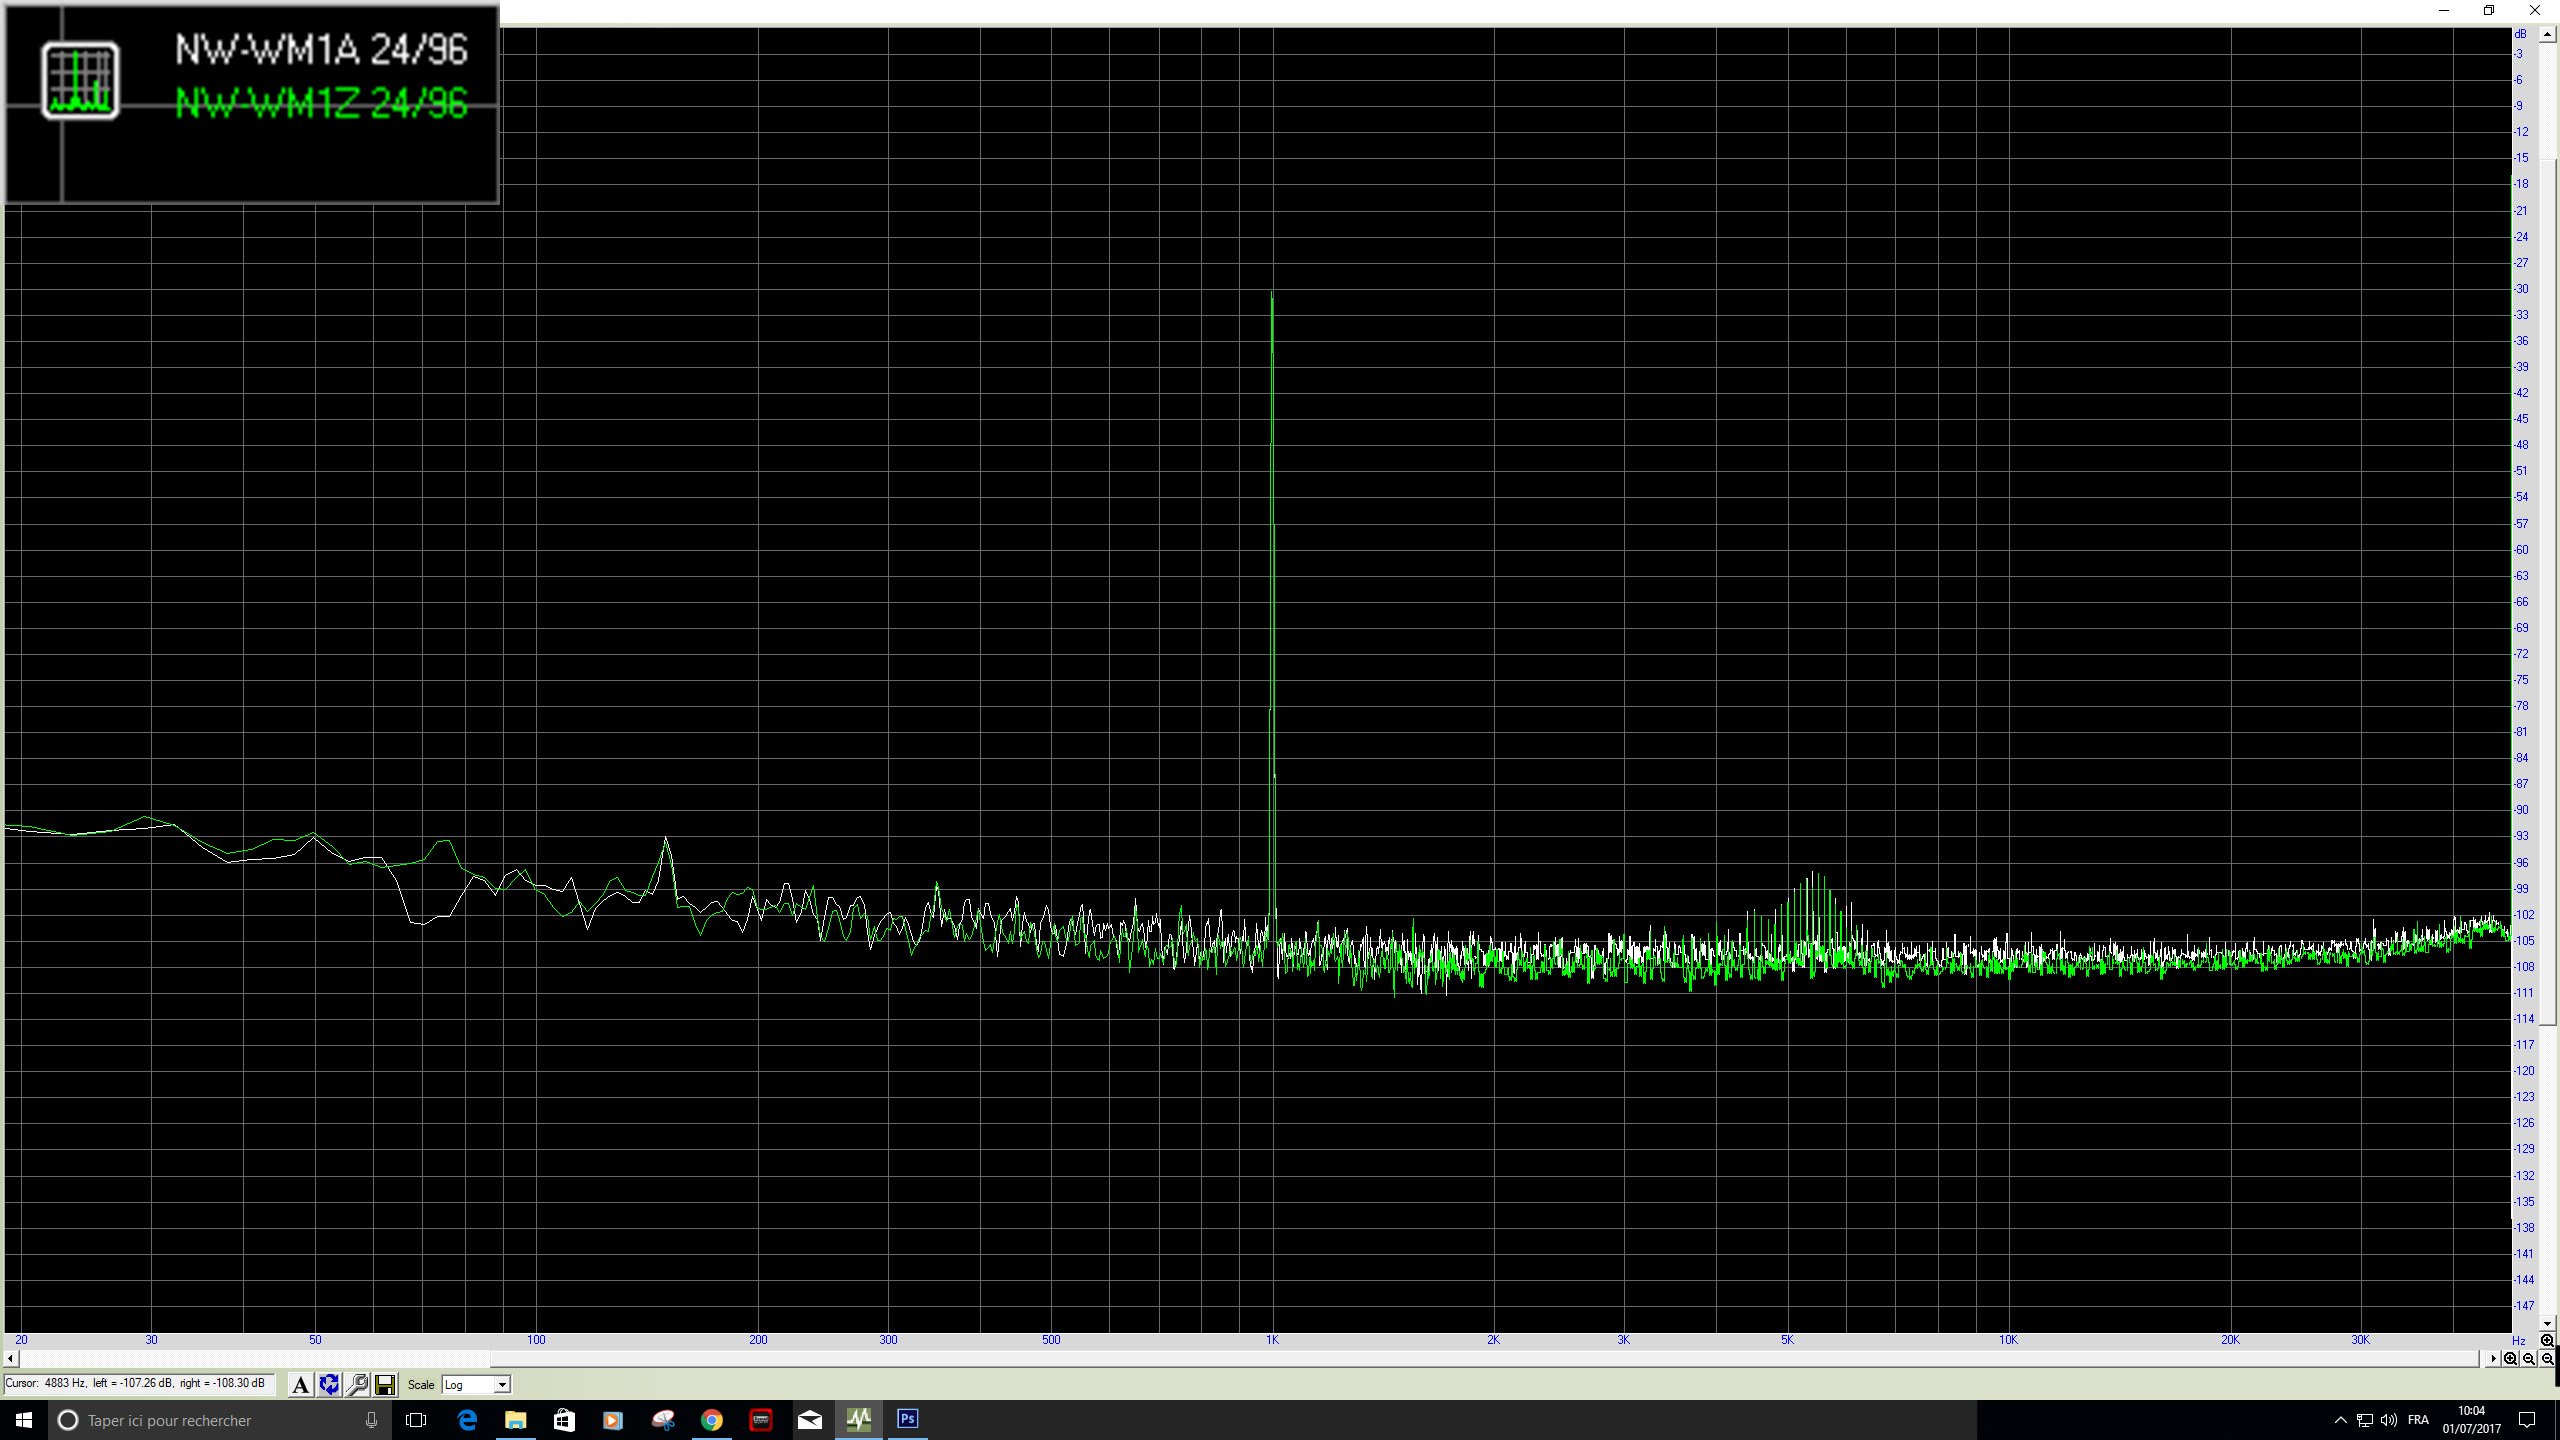Click the FRA input language indicator
2560x1440 pixels.
2418,1420
